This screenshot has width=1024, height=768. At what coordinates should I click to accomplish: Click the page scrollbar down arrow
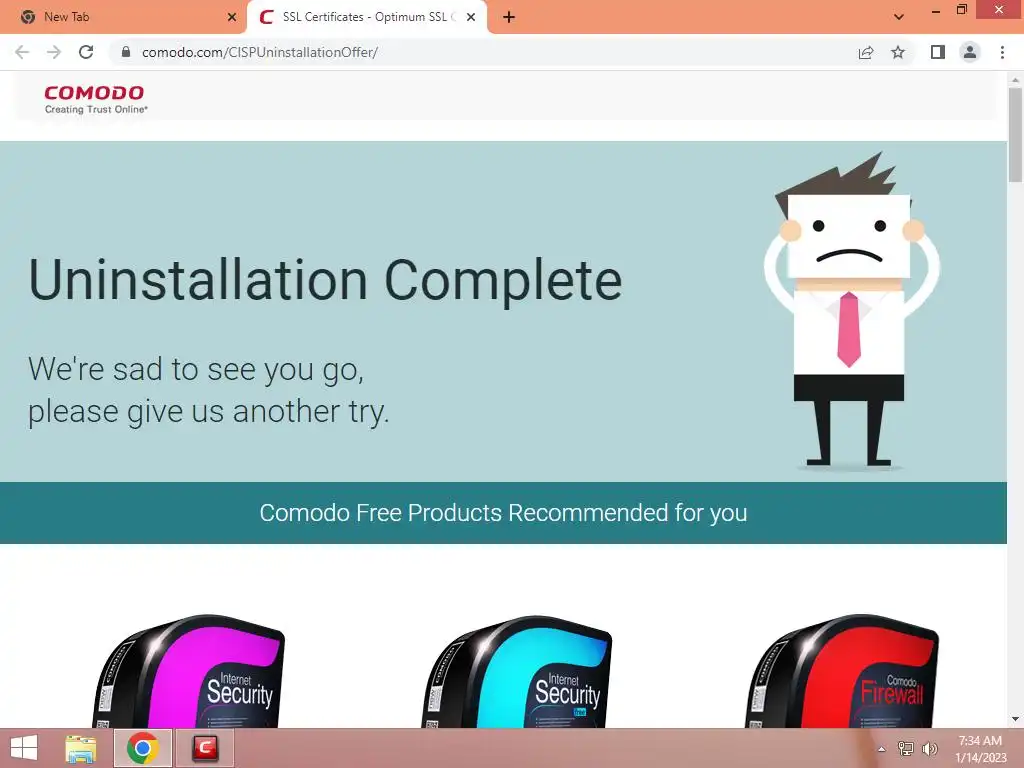coord(1015,719)
